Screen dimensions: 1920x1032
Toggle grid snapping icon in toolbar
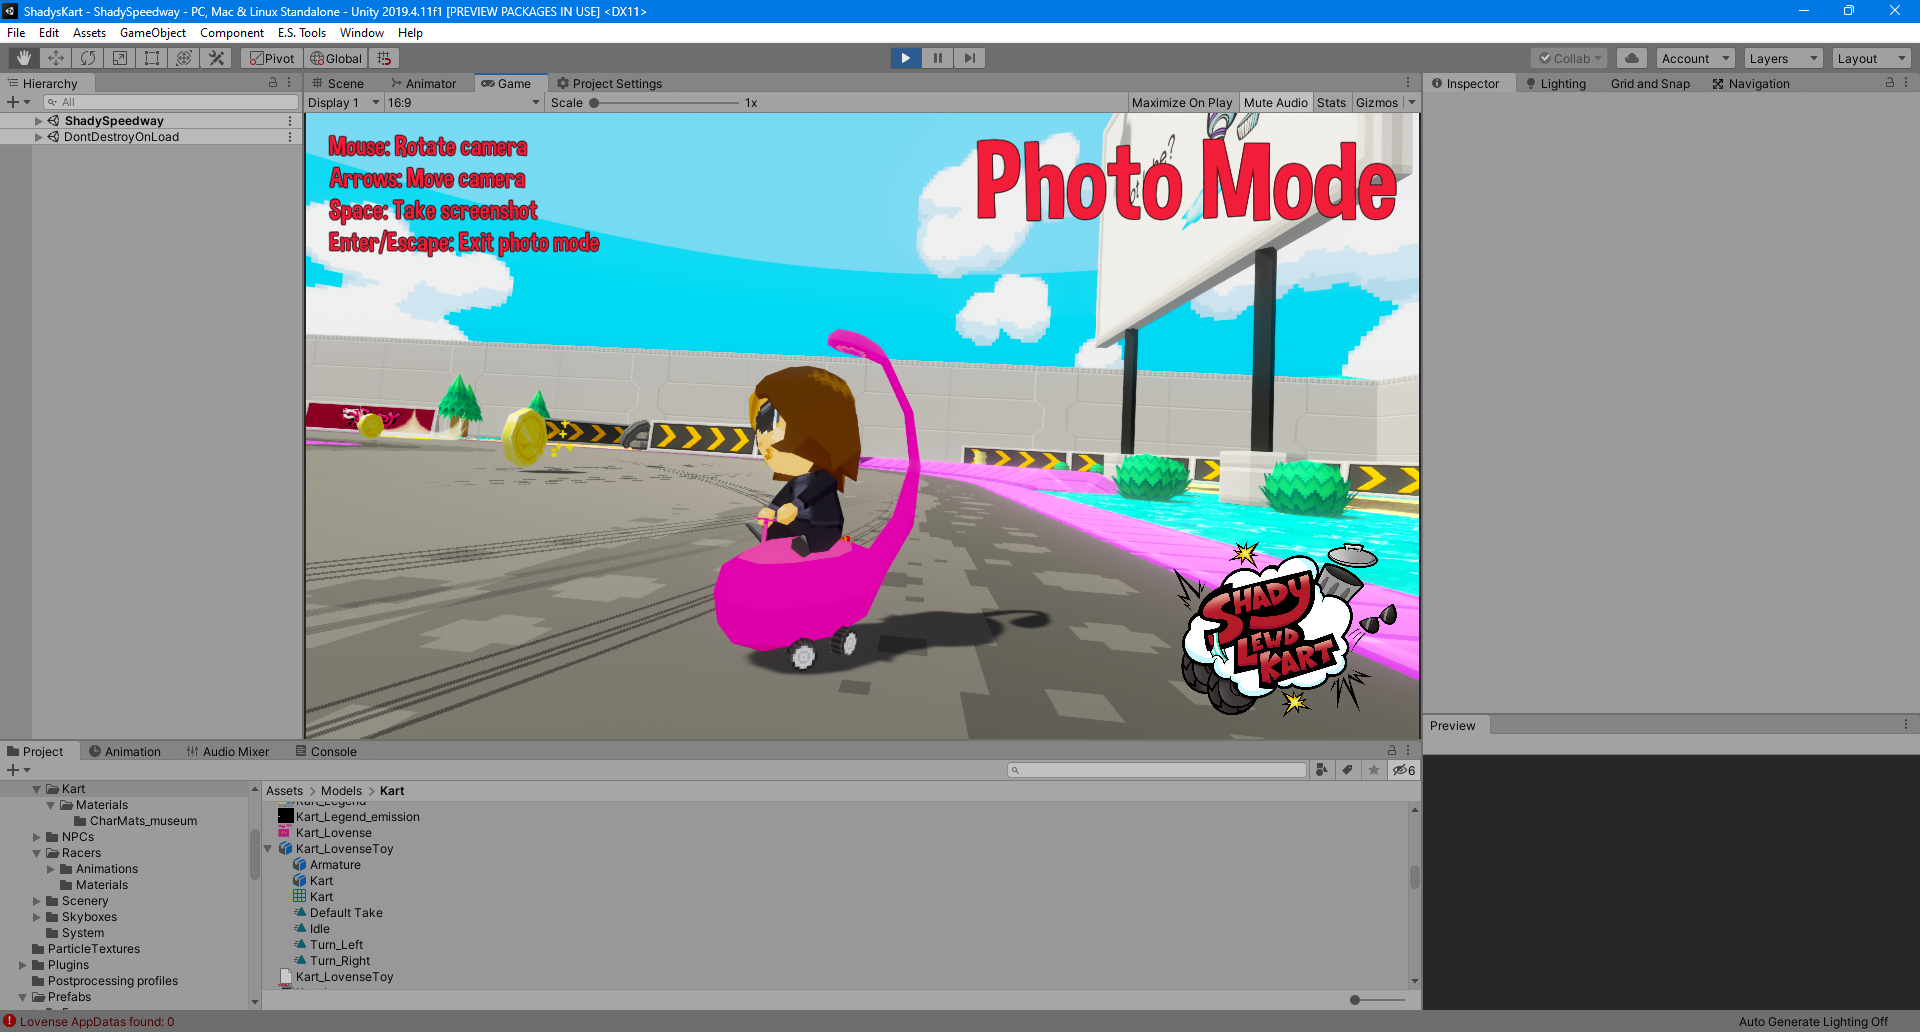pos(385,58)
